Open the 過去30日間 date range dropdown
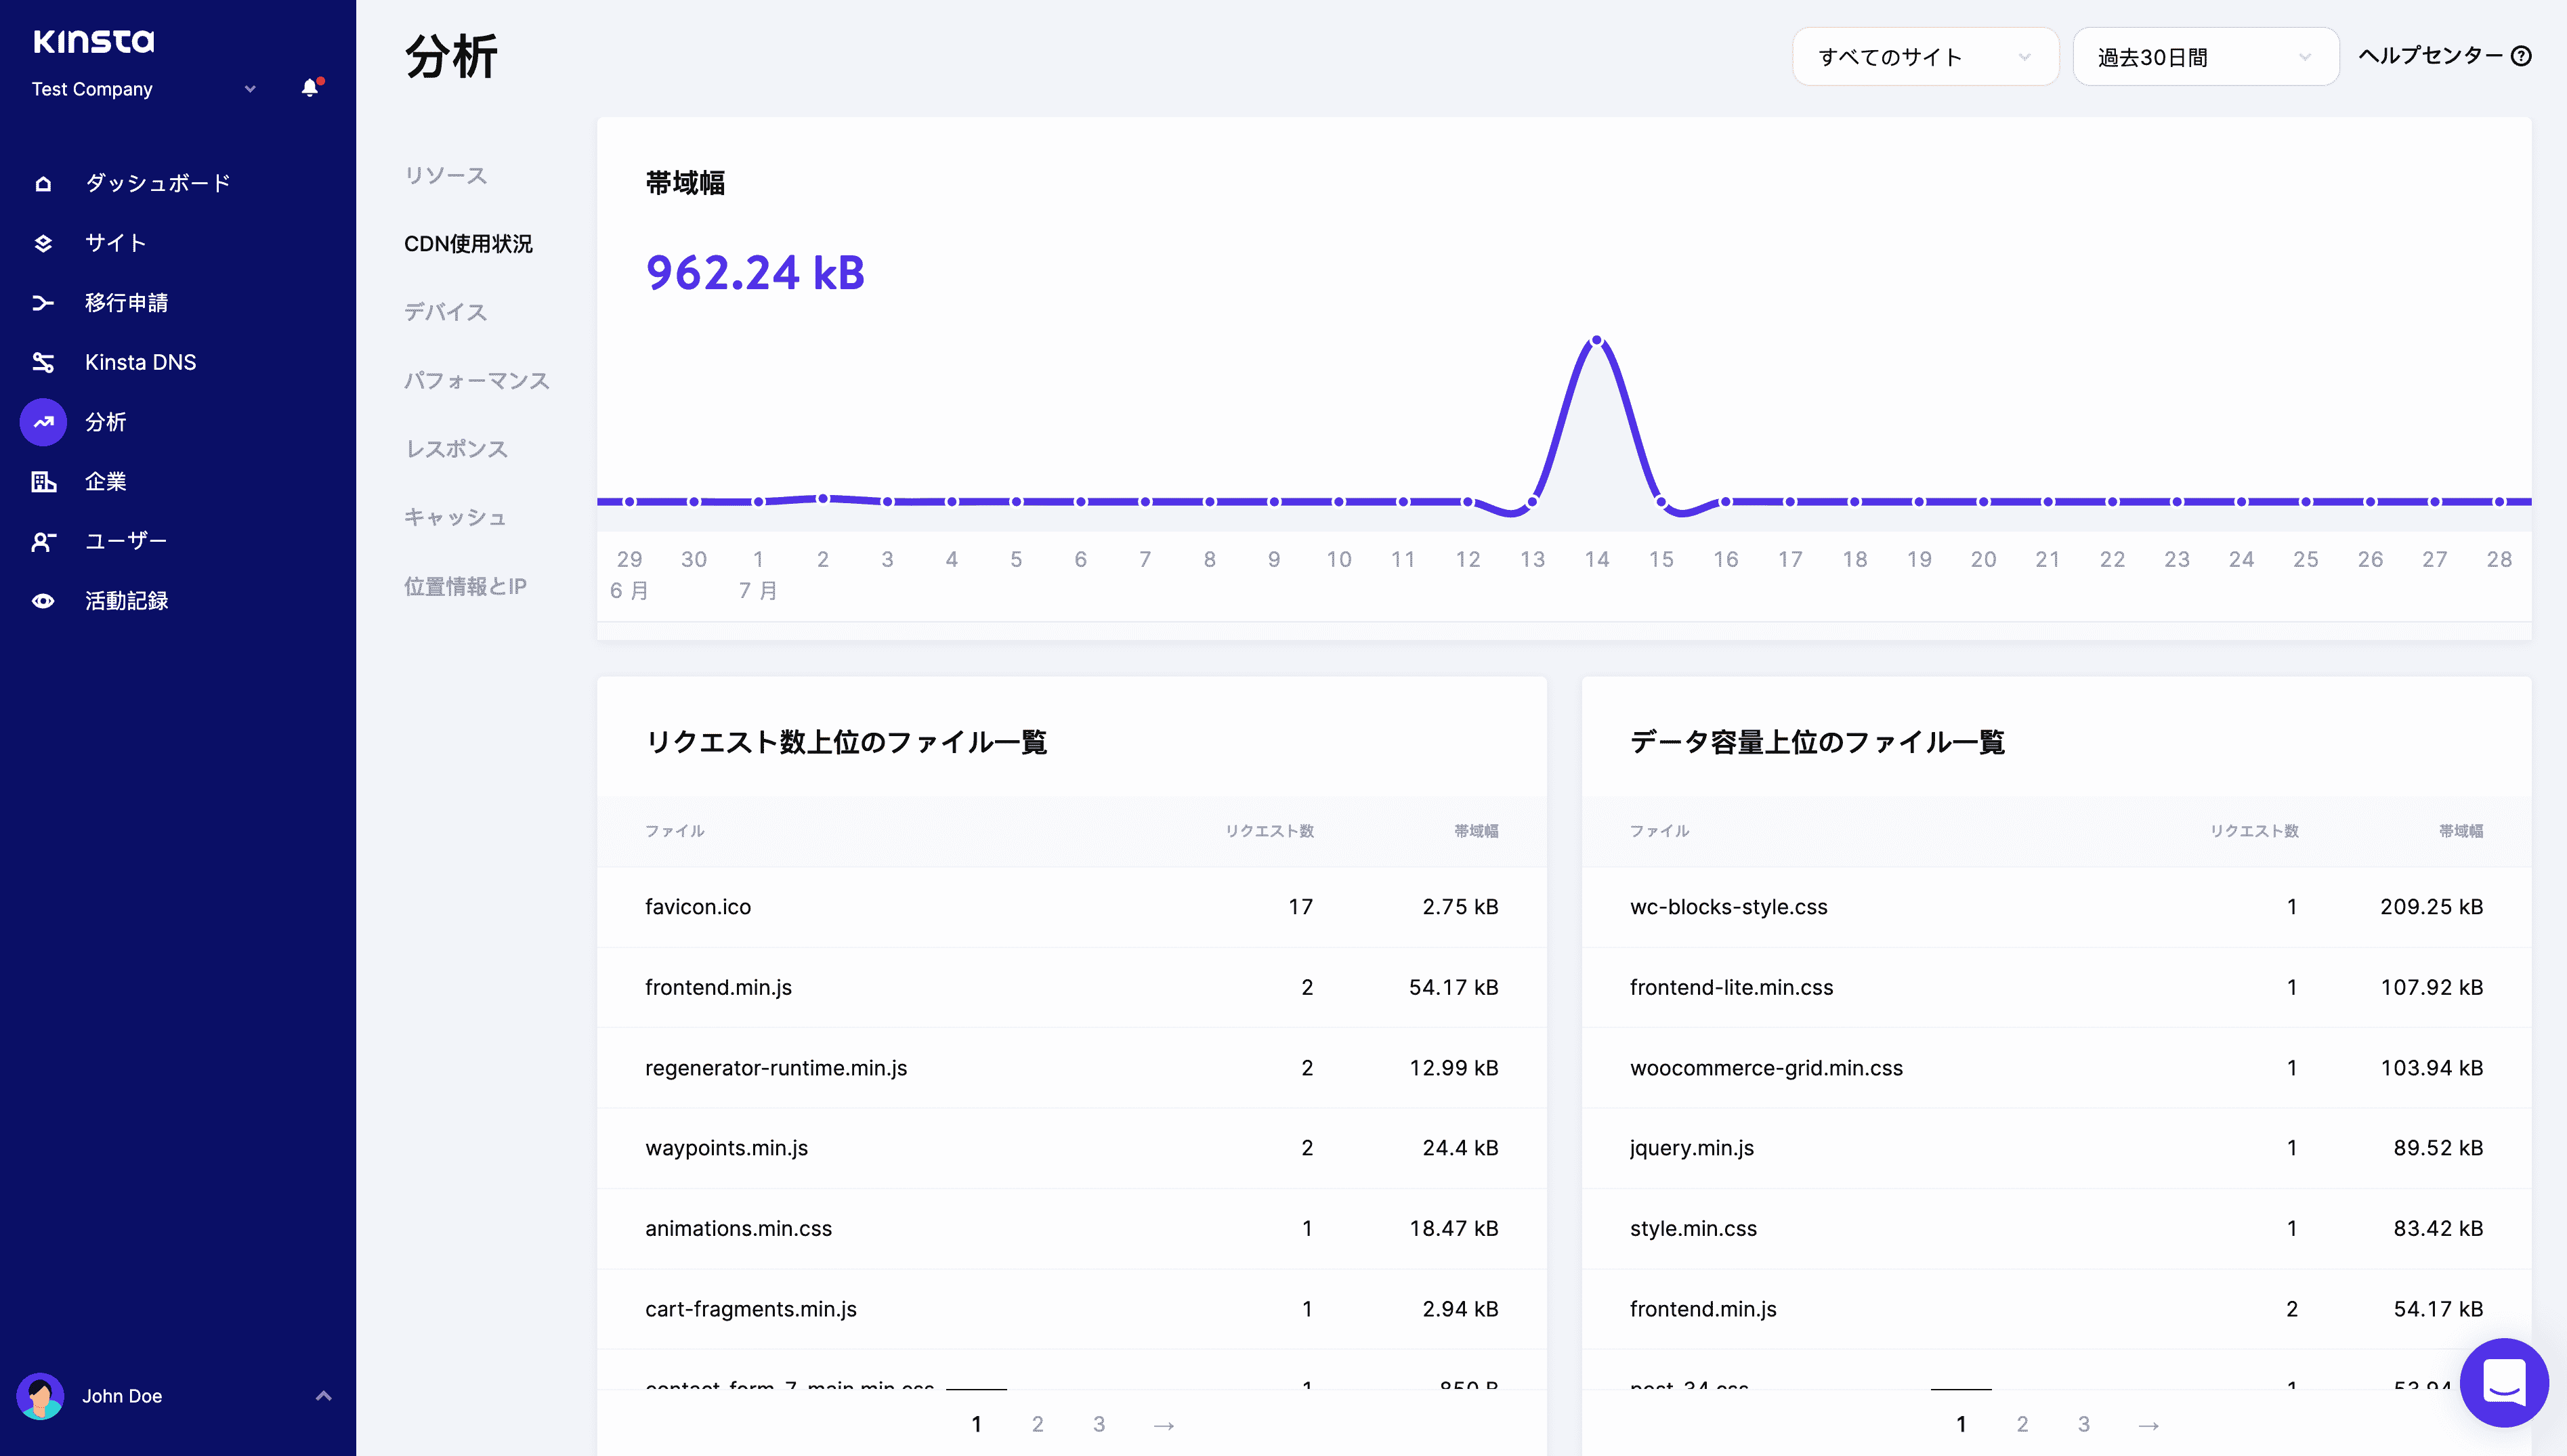Image resolution: width=2567 pixels, height=1456 pixels. (x=2205, y=57)
